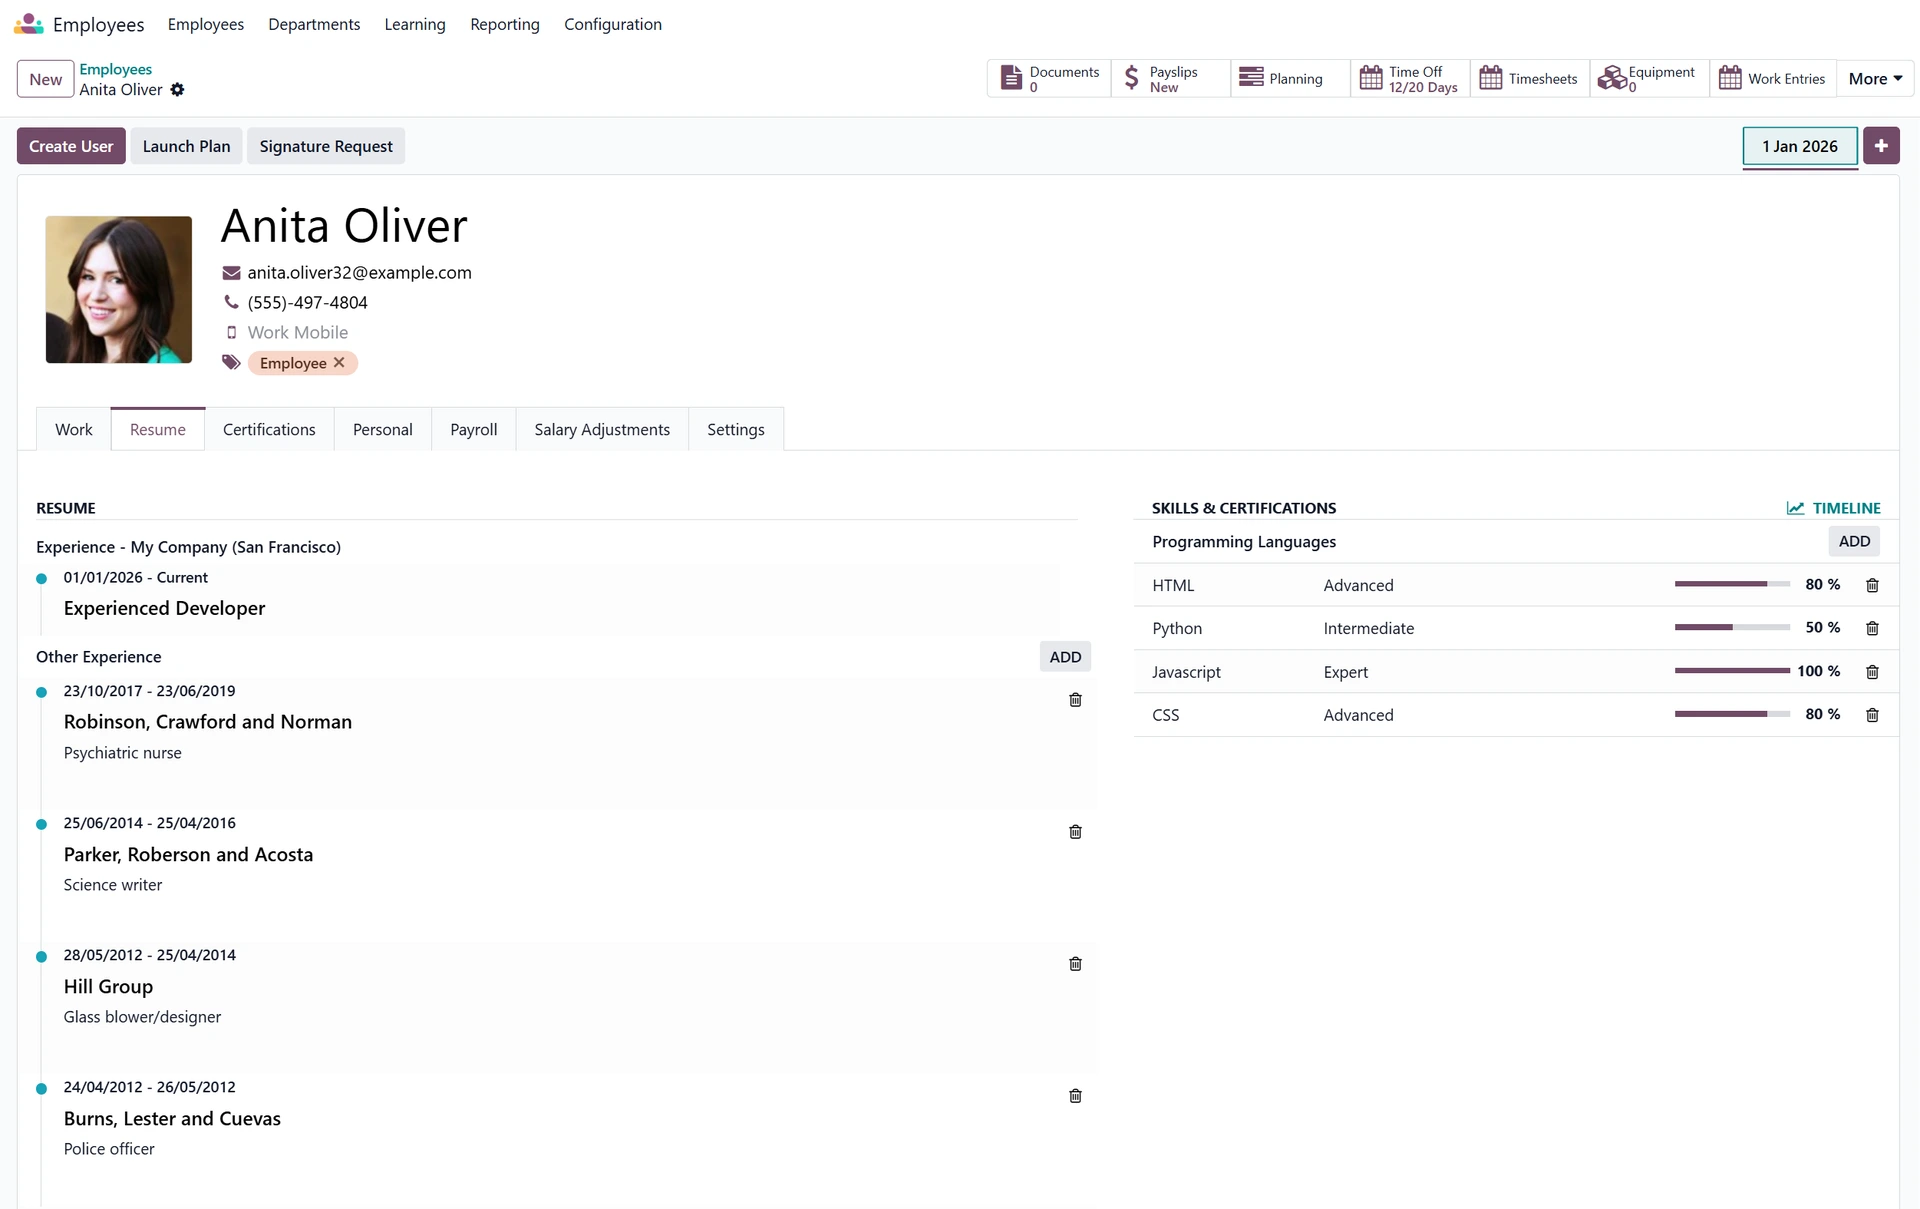The height and width of the screenshot is (1209, 1920).
Task: Click the HTML 80% progress bar
Action: 1732,584
